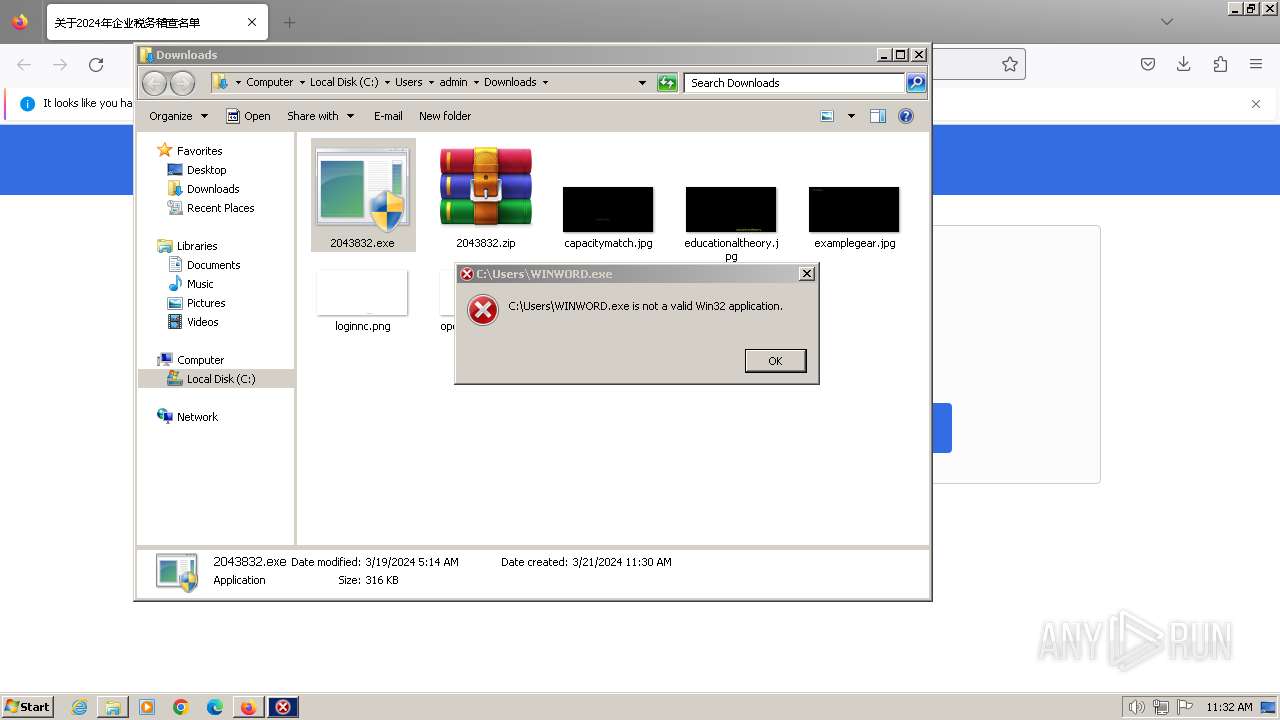
Task: Open Microsoft Edge from the taskbar
Action: [x=215, y=707]
